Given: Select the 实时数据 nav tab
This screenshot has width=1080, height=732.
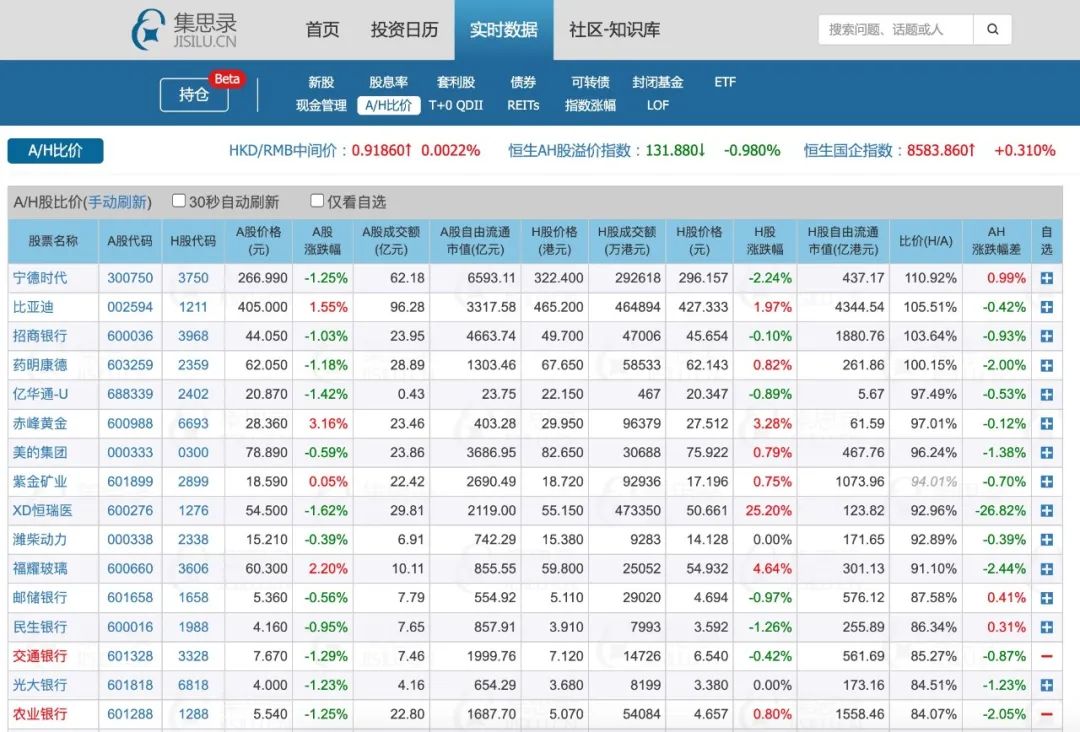Looking at the screenshot, I should (503, 30).
